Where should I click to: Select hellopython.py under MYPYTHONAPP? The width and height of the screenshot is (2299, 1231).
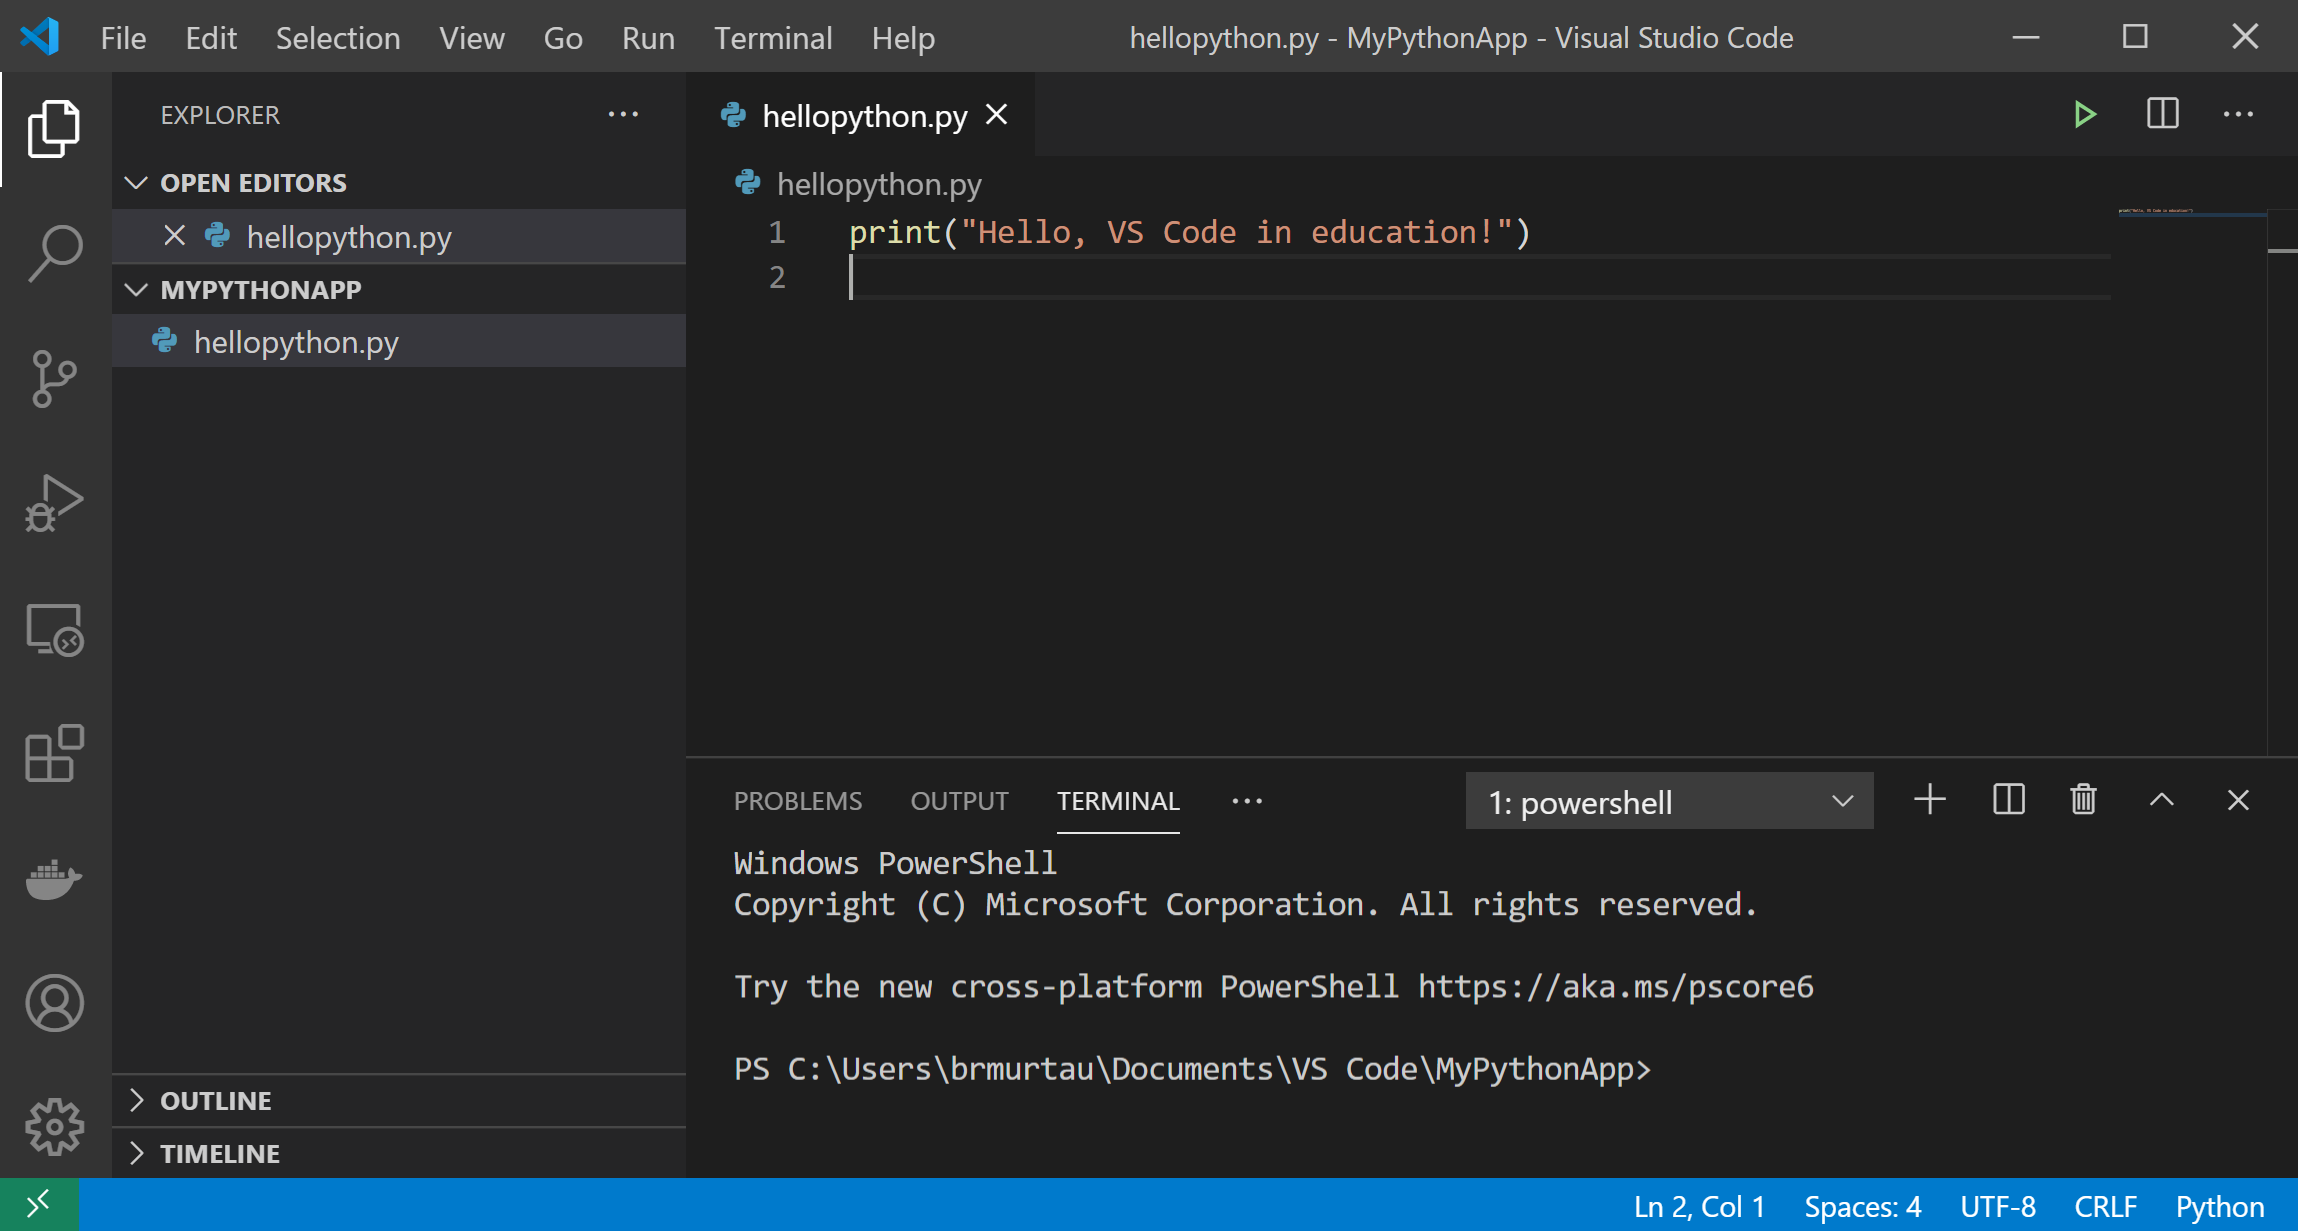[296, 341]
